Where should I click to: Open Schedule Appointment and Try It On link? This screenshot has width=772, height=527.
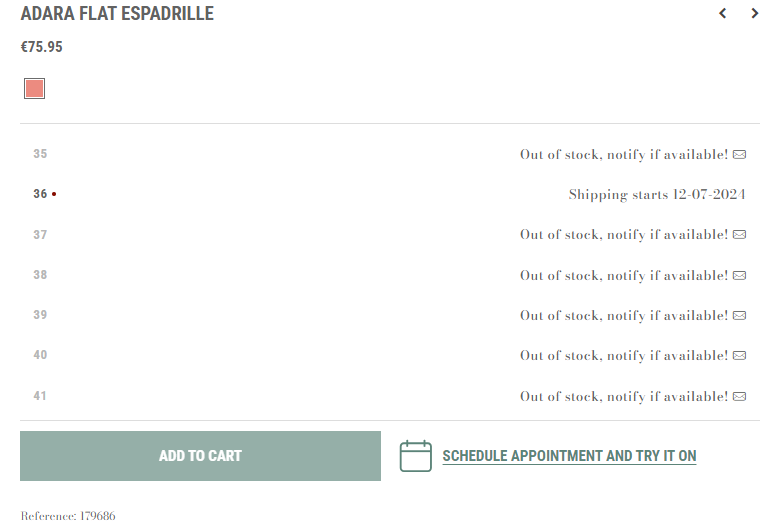coord(569,456)
